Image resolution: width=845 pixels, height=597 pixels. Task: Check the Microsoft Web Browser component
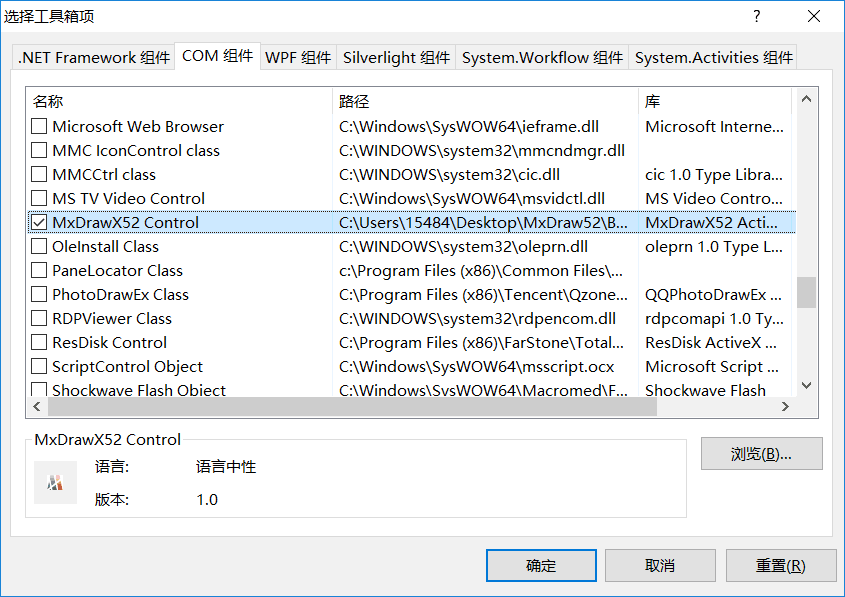pos(39,126)
